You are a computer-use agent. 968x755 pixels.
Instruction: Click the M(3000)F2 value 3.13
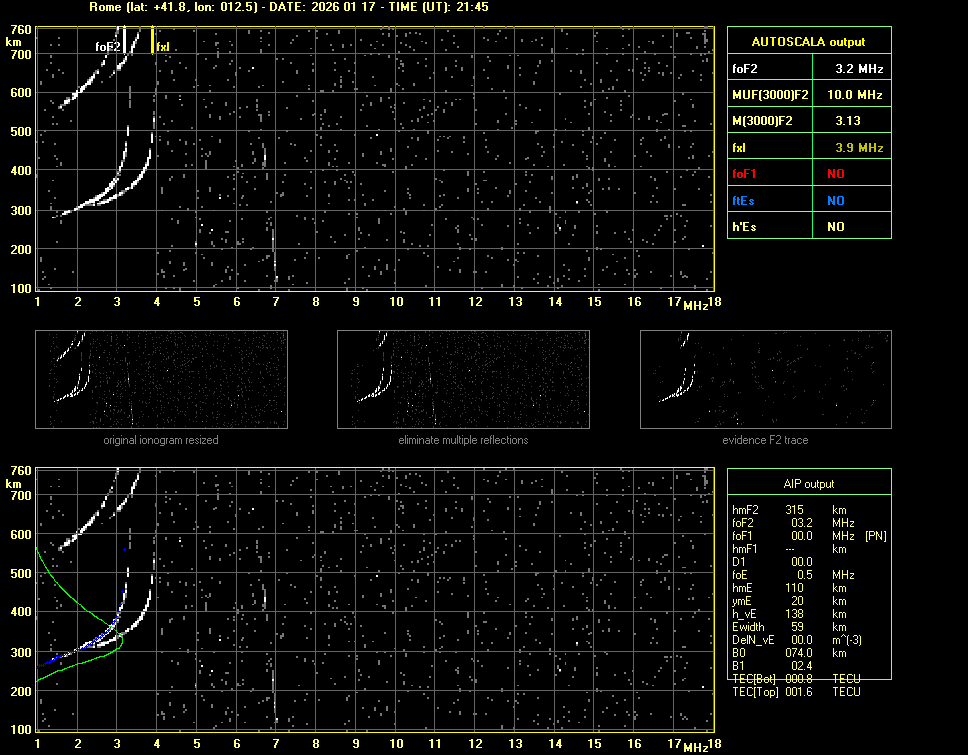click(848, 121)
